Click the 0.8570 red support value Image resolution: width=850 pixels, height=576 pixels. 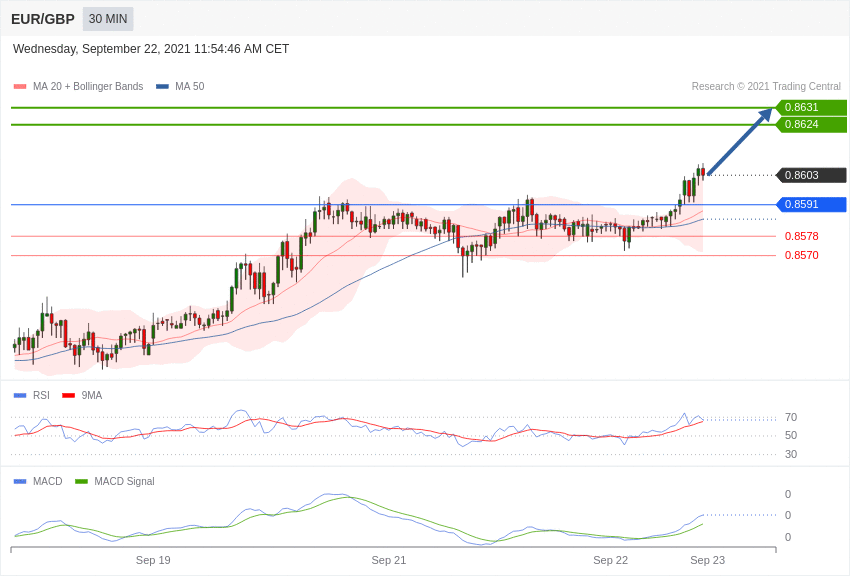tap(802, 255)
